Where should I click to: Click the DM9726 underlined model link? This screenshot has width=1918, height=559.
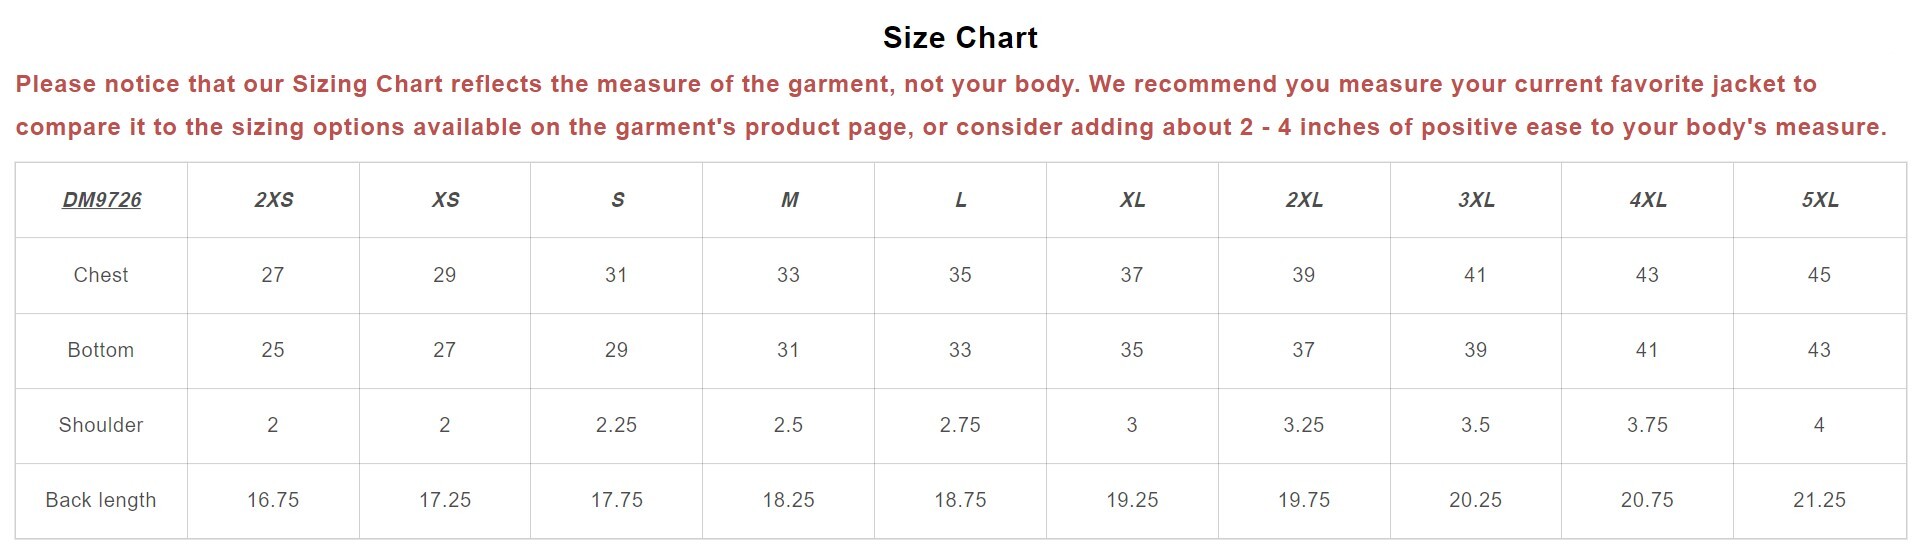pyautogui.click(x=101, y=200)
